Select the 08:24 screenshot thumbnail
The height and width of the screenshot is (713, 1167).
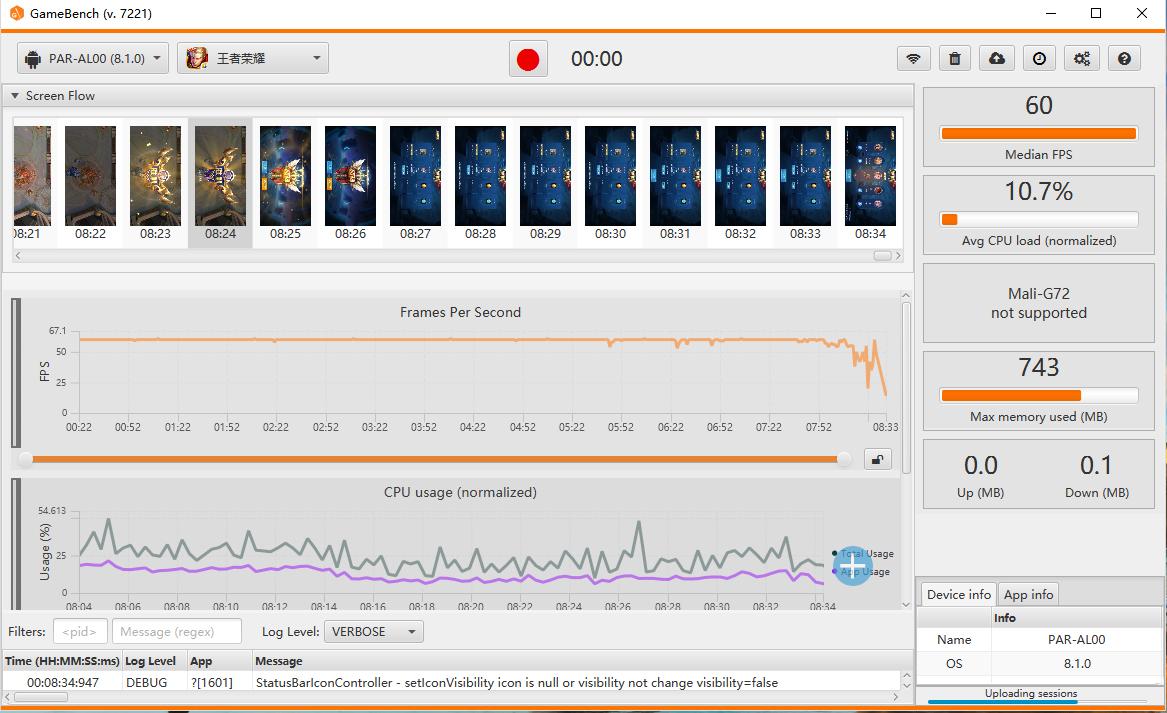point(220,182)
